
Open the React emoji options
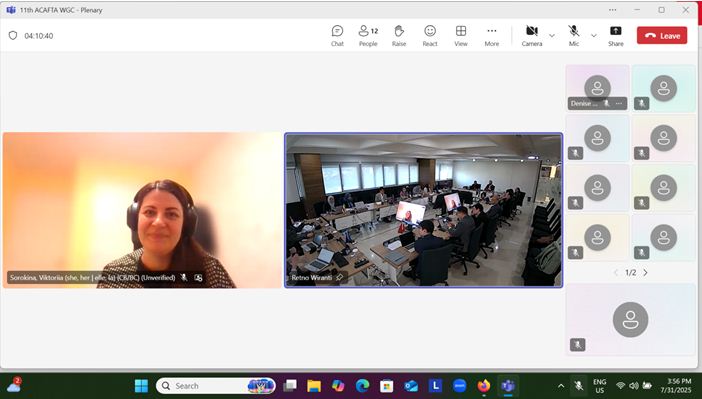tap(430, 36)
